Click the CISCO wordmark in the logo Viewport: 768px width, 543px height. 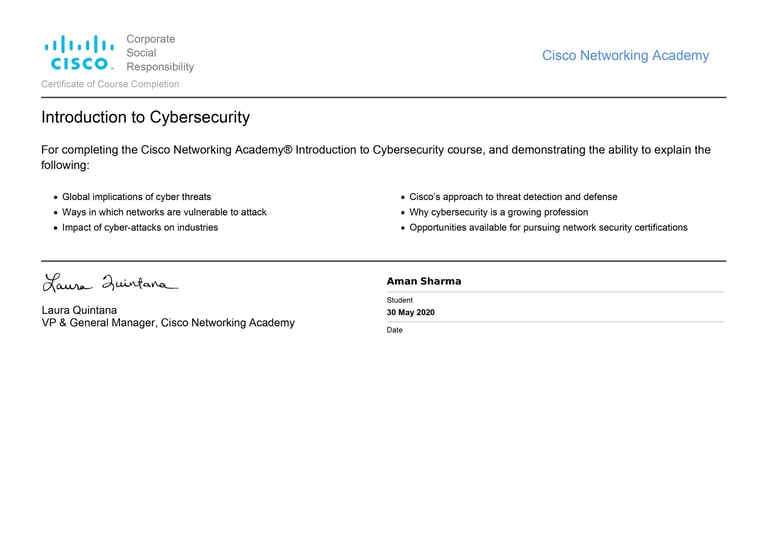click(x=79, y=64)
